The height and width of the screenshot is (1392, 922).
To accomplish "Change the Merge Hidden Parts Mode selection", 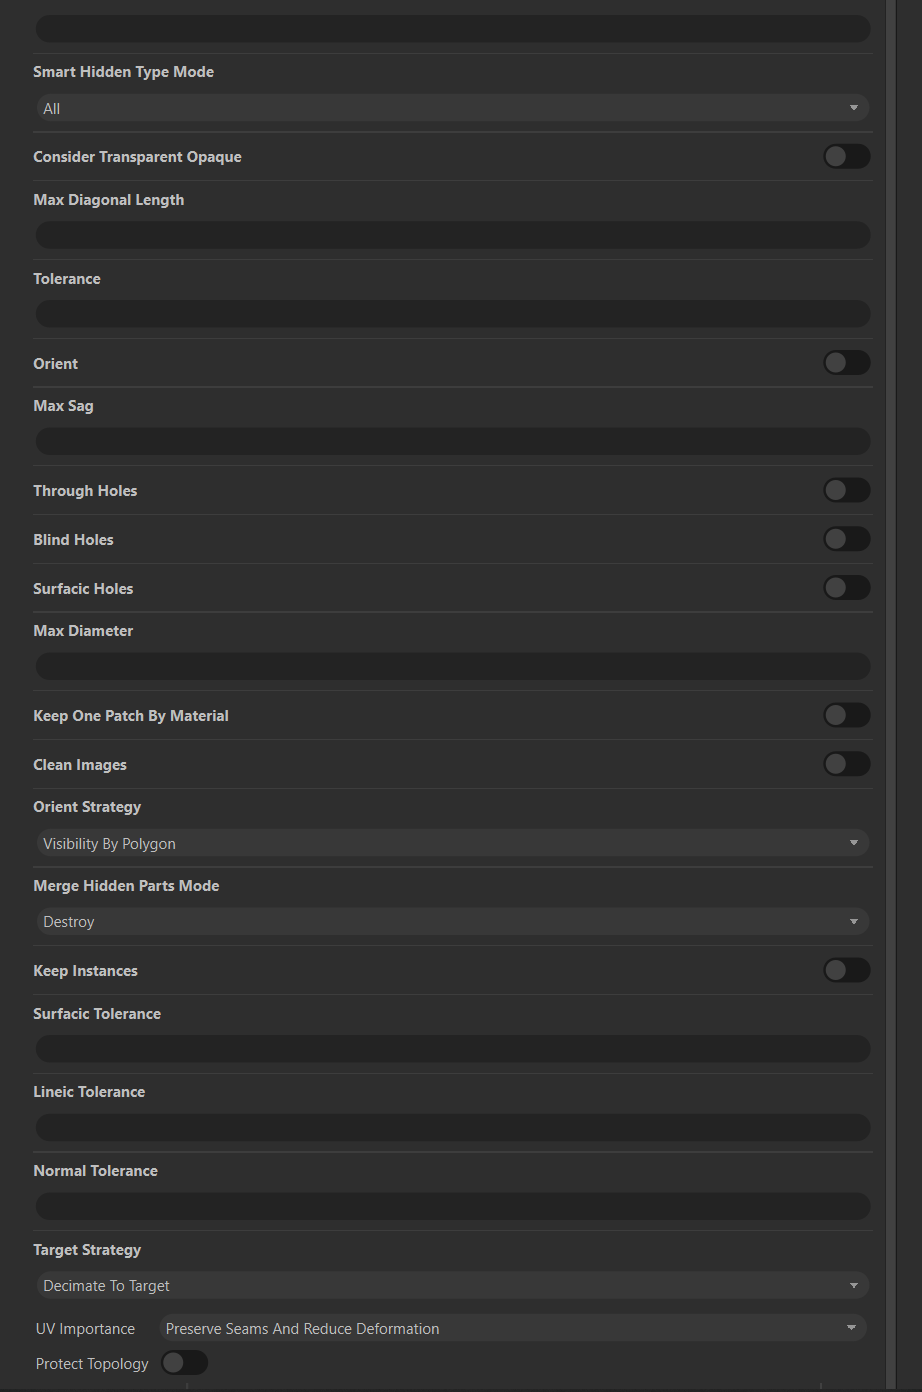I will click(452, 921).
